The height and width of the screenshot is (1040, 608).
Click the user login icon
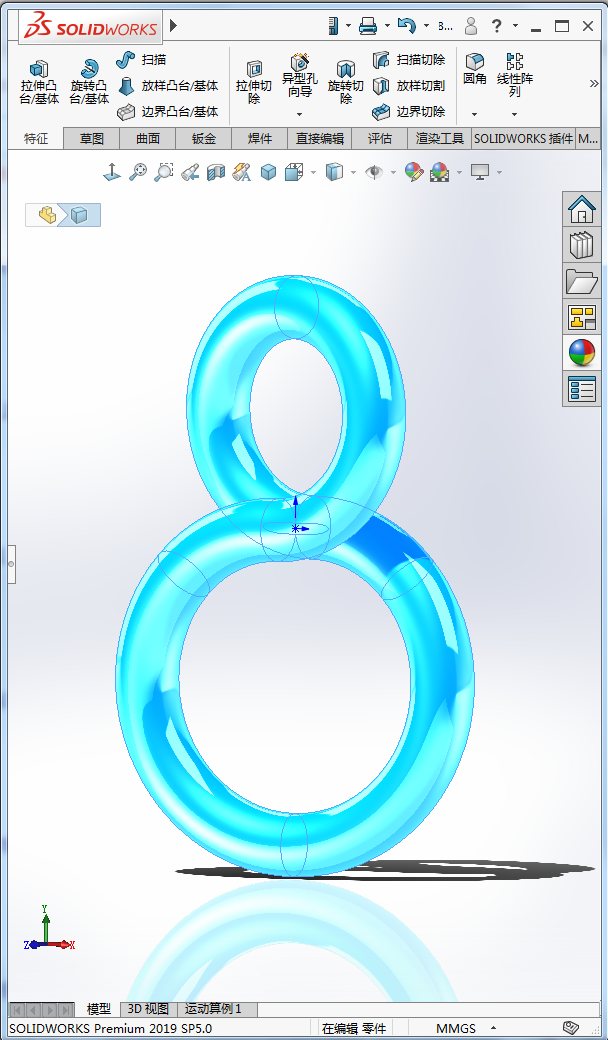471,26
